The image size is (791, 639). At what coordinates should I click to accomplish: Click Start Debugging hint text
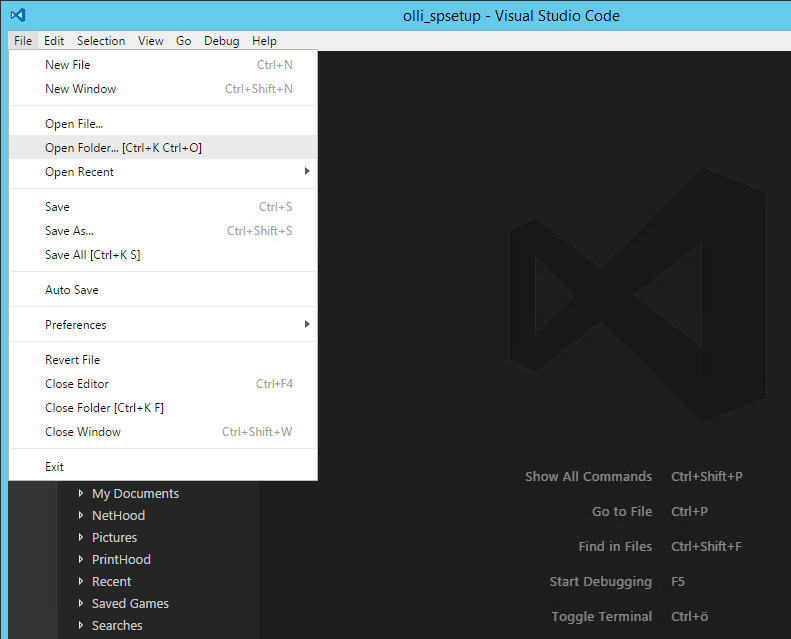coord(600,582)
